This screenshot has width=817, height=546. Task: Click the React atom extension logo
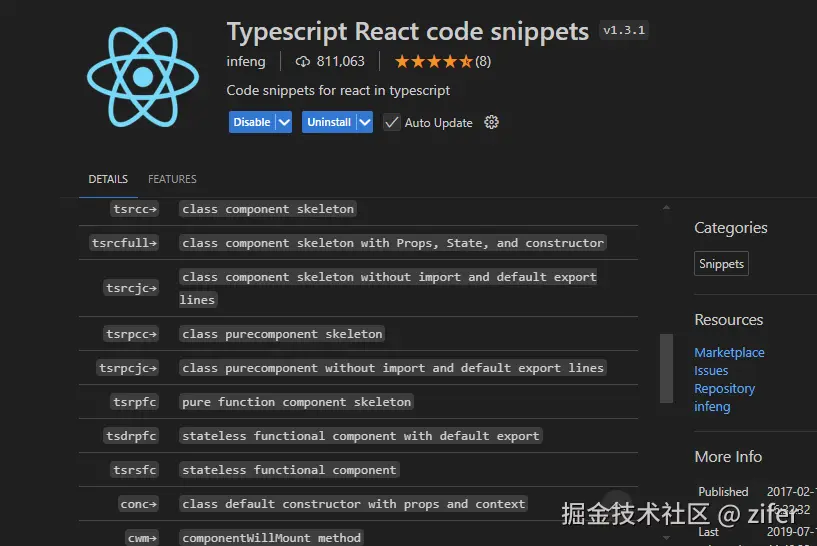(143, 77)
